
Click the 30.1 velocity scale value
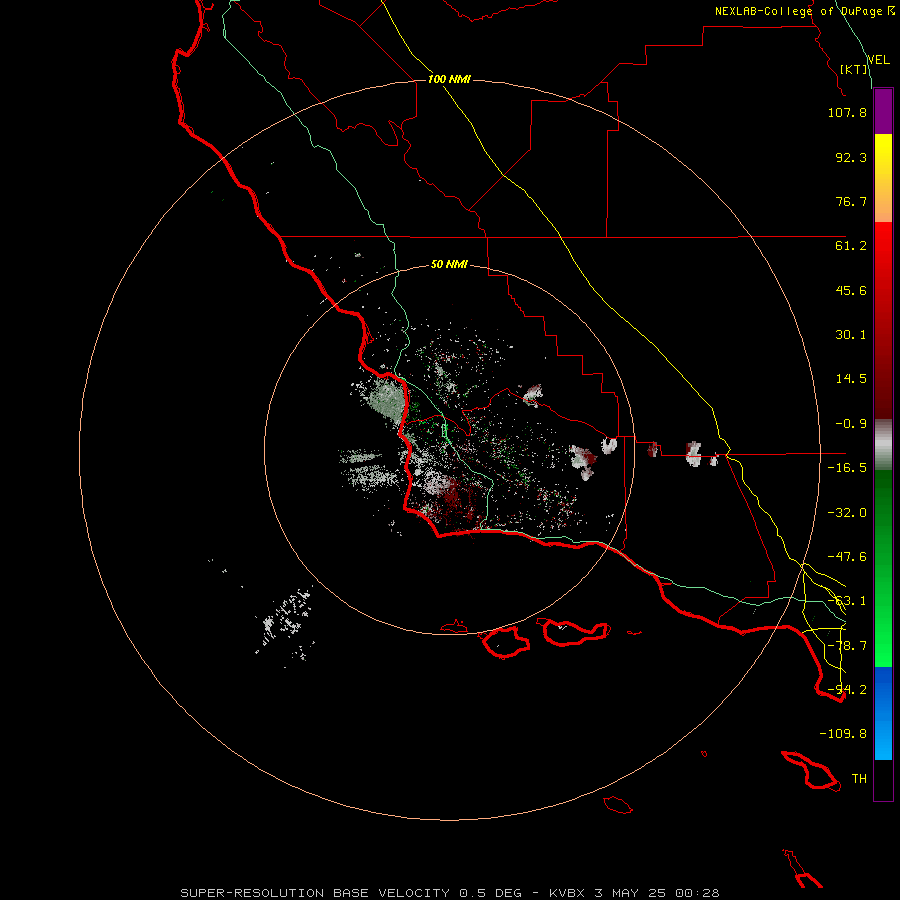851,335
